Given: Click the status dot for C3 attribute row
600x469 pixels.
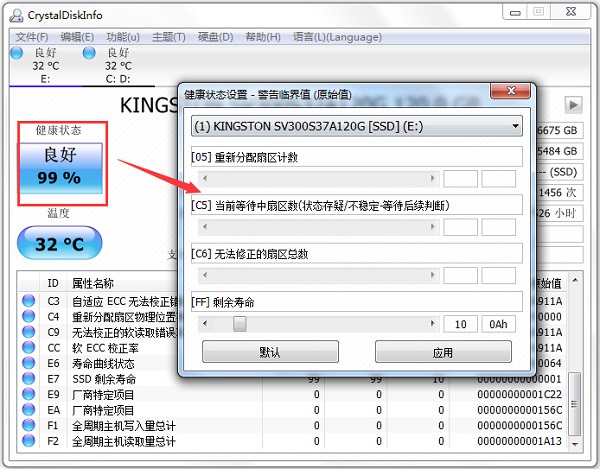Looking at the screenshot, I should coord(28,301).
